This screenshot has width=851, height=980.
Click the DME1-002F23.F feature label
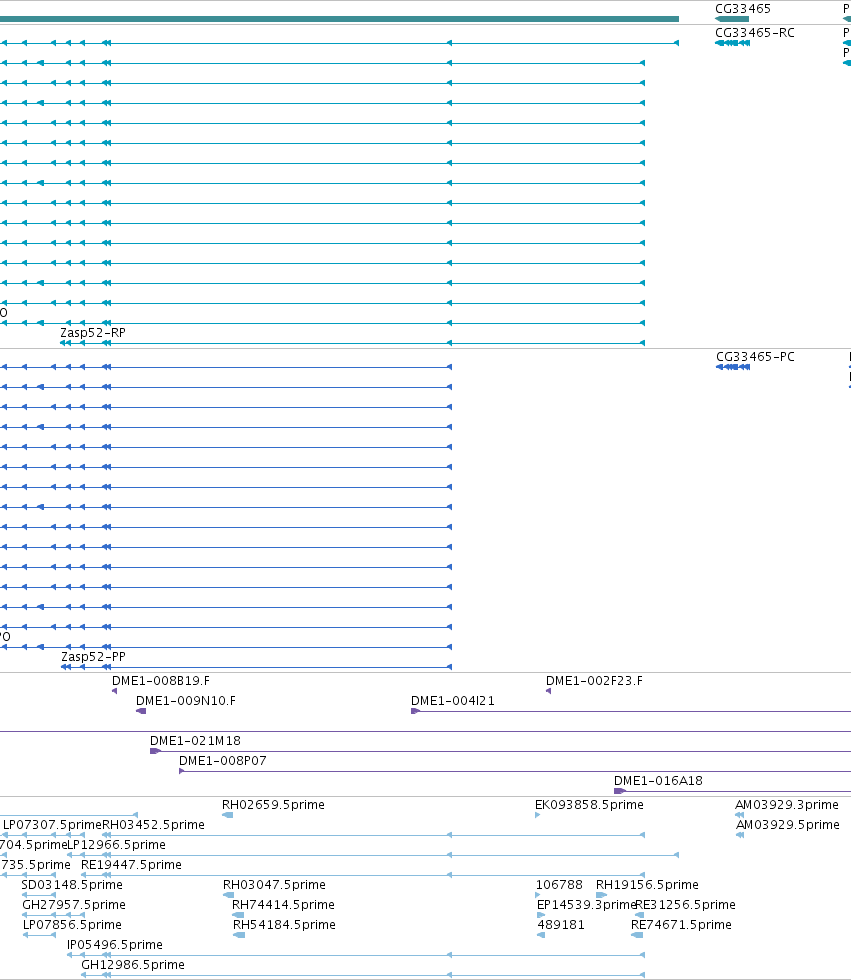[594, 681]
